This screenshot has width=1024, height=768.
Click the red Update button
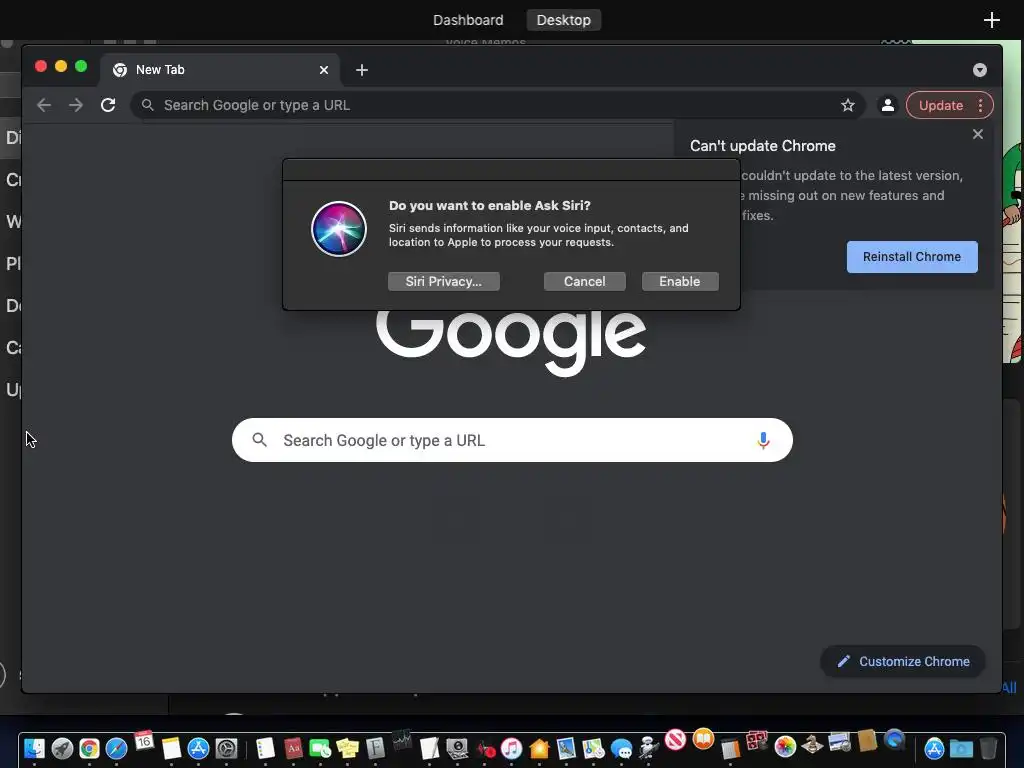pos(940,105)
